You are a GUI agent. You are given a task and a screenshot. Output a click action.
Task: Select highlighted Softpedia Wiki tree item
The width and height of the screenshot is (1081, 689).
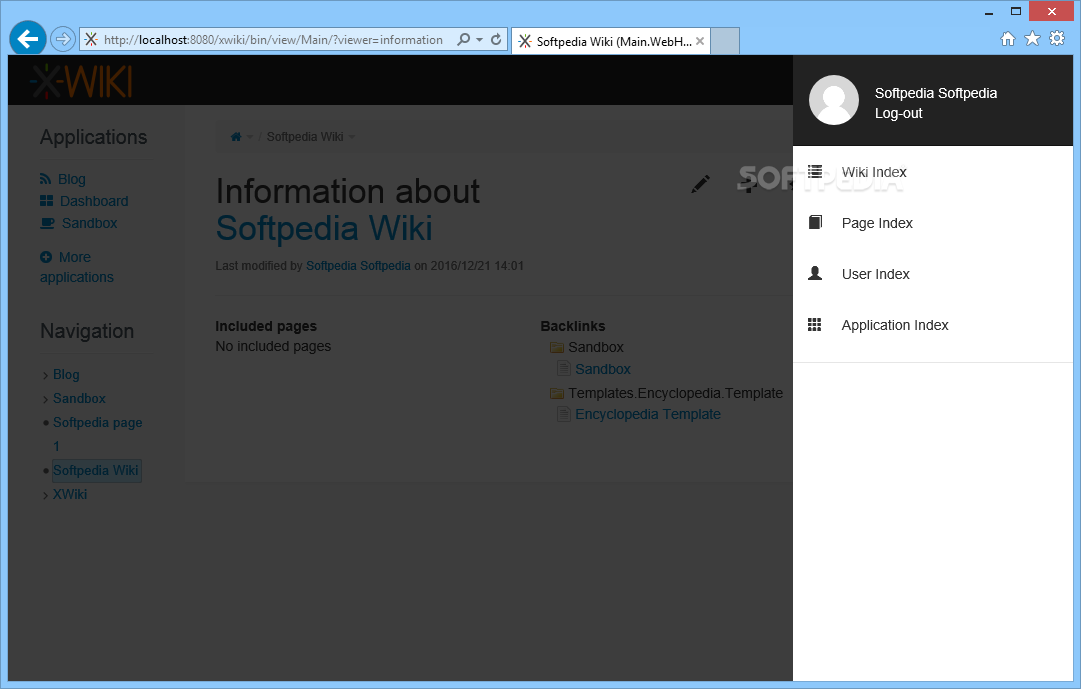click(97, 470)
